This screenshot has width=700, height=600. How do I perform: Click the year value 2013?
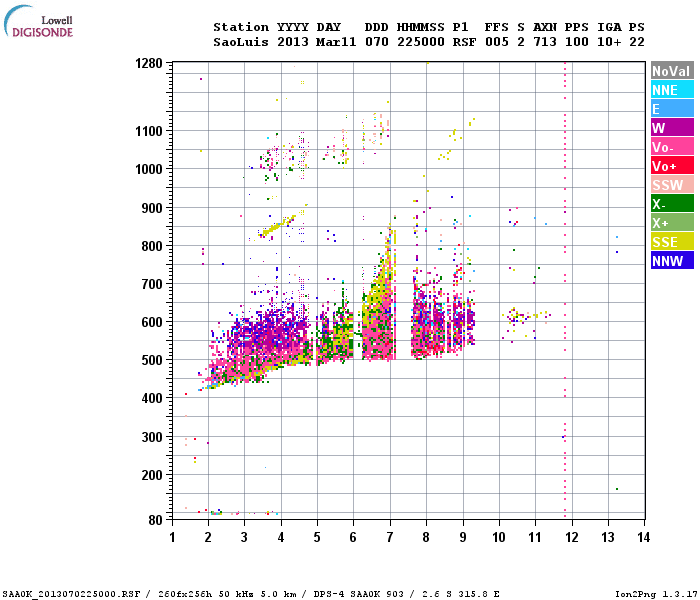pyautogui.click(x=292, y=42)
